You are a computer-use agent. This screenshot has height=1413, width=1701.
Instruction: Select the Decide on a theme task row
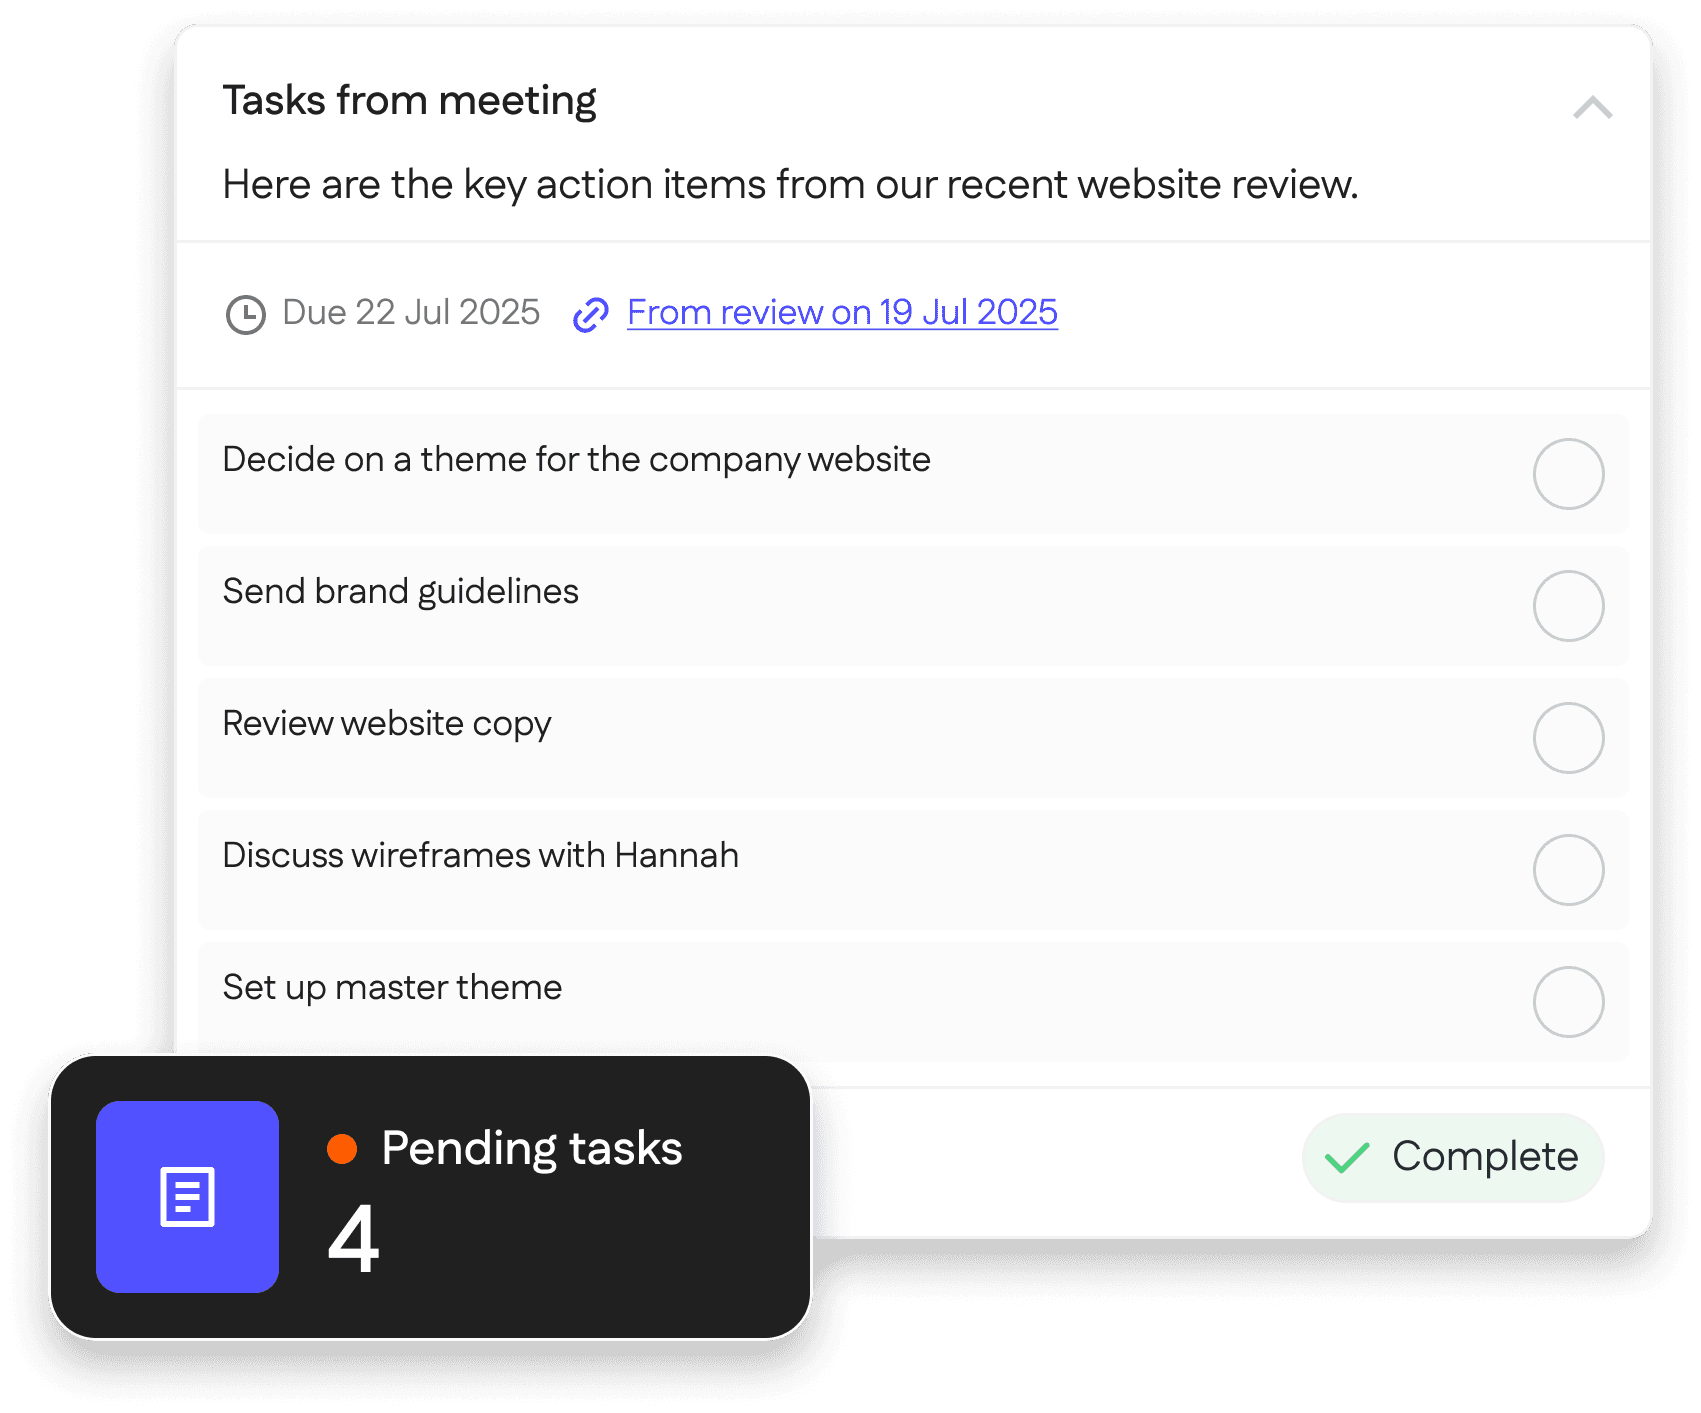click(x=913, y=473)
